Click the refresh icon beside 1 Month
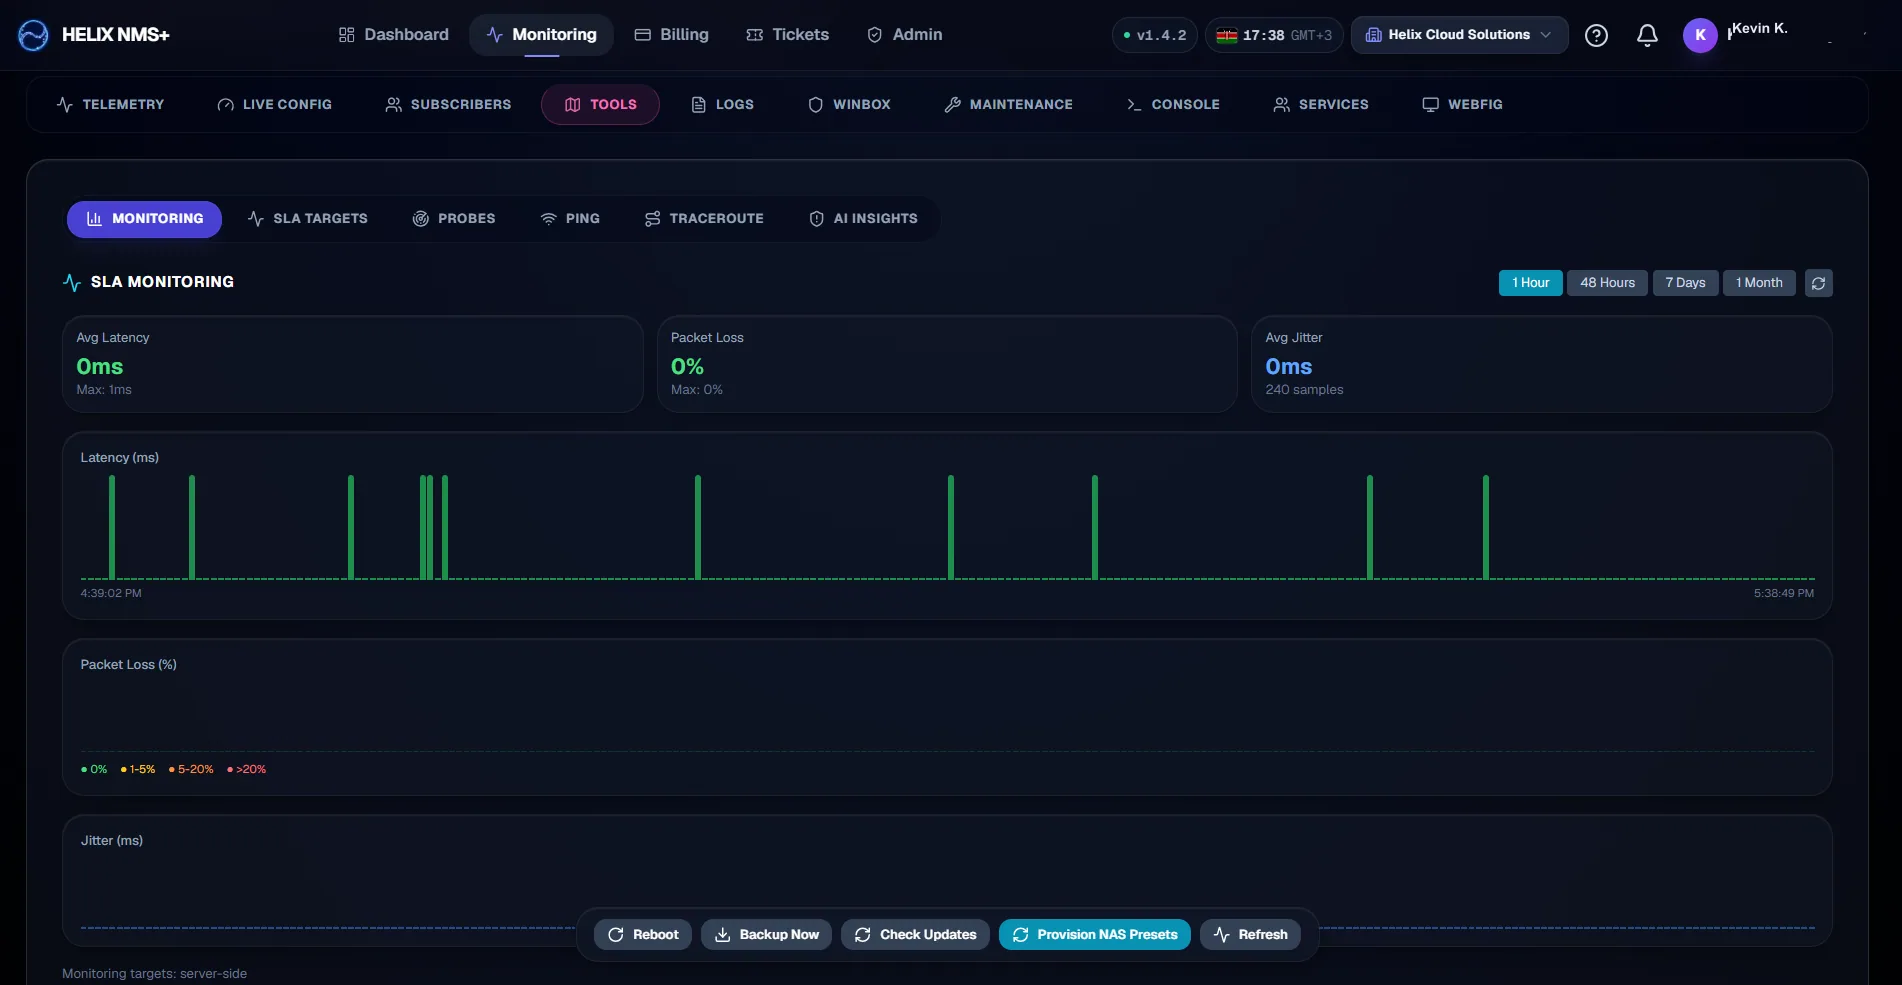Screen dimensions: 1902x985 (x=1819, y=283)
